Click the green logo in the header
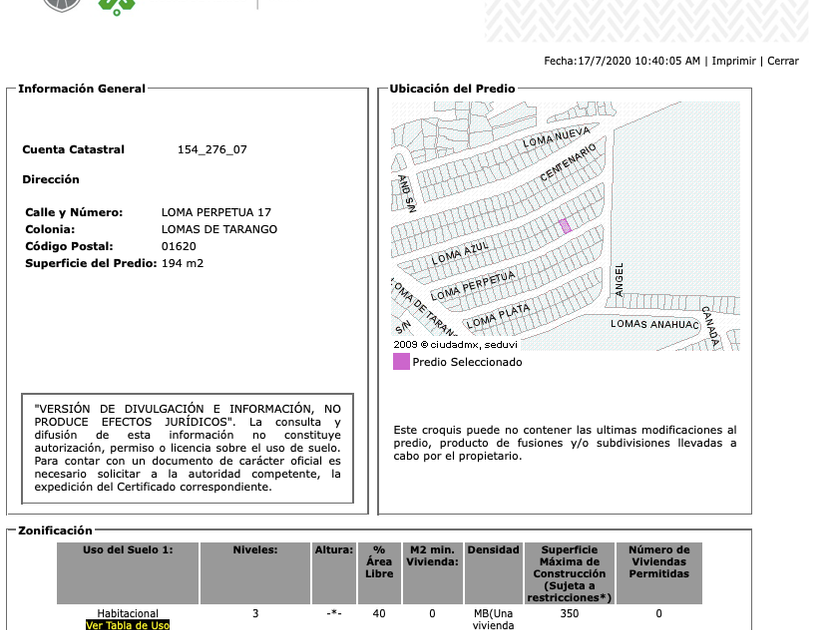This screenshot has height=630, width=840. click(x=116, y=6)
